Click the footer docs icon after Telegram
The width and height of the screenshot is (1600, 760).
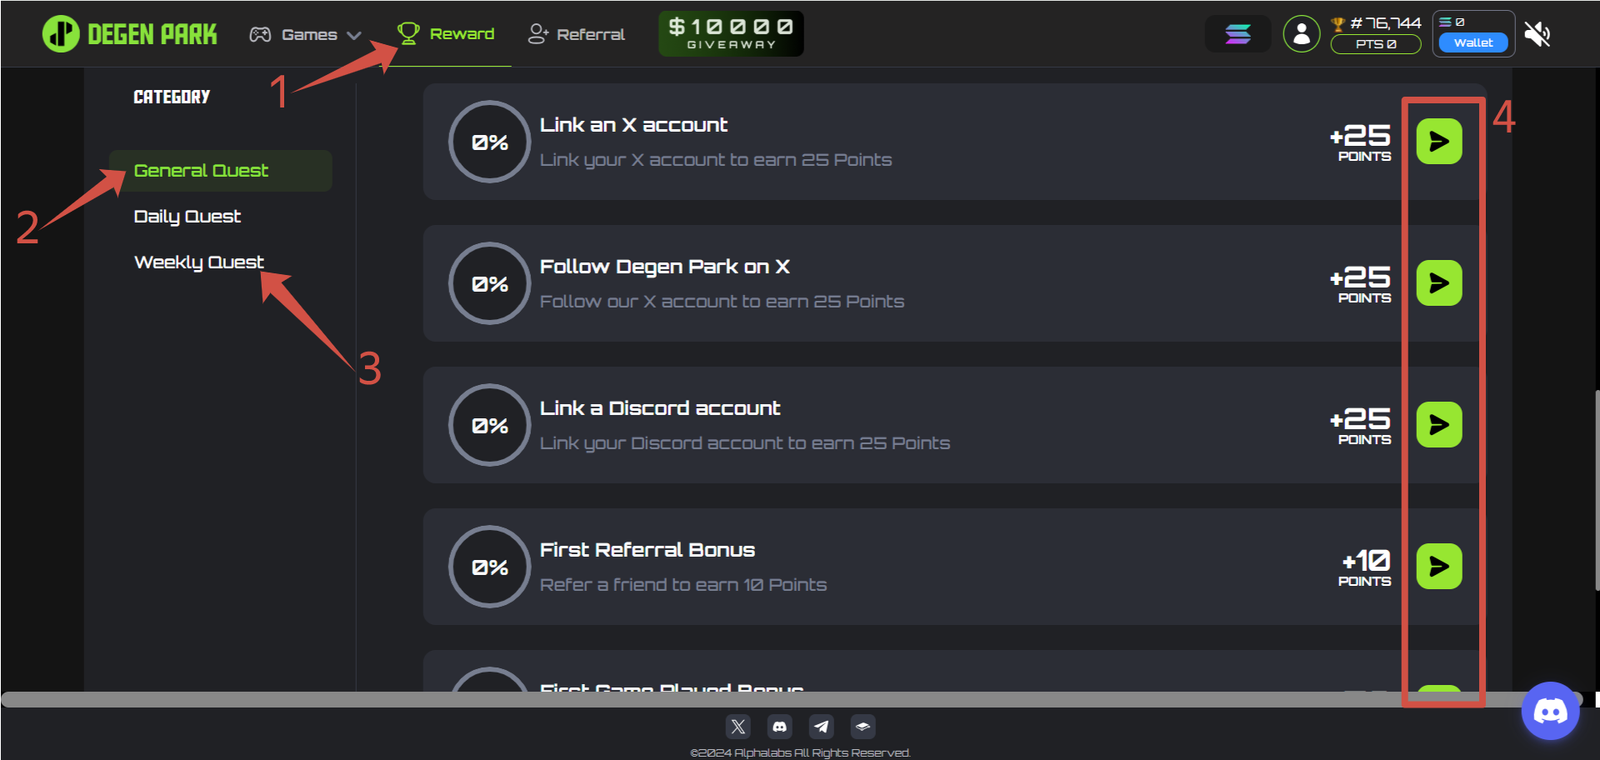(863, 727)
